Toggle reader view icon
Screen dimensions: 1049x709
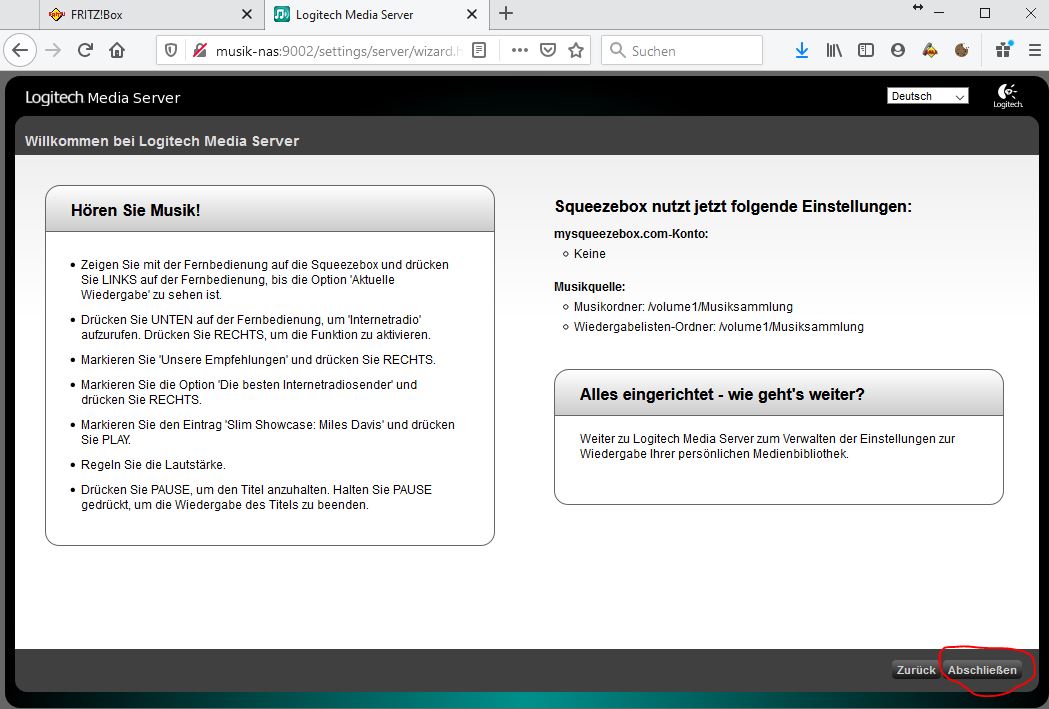click(x=479, y=50)
